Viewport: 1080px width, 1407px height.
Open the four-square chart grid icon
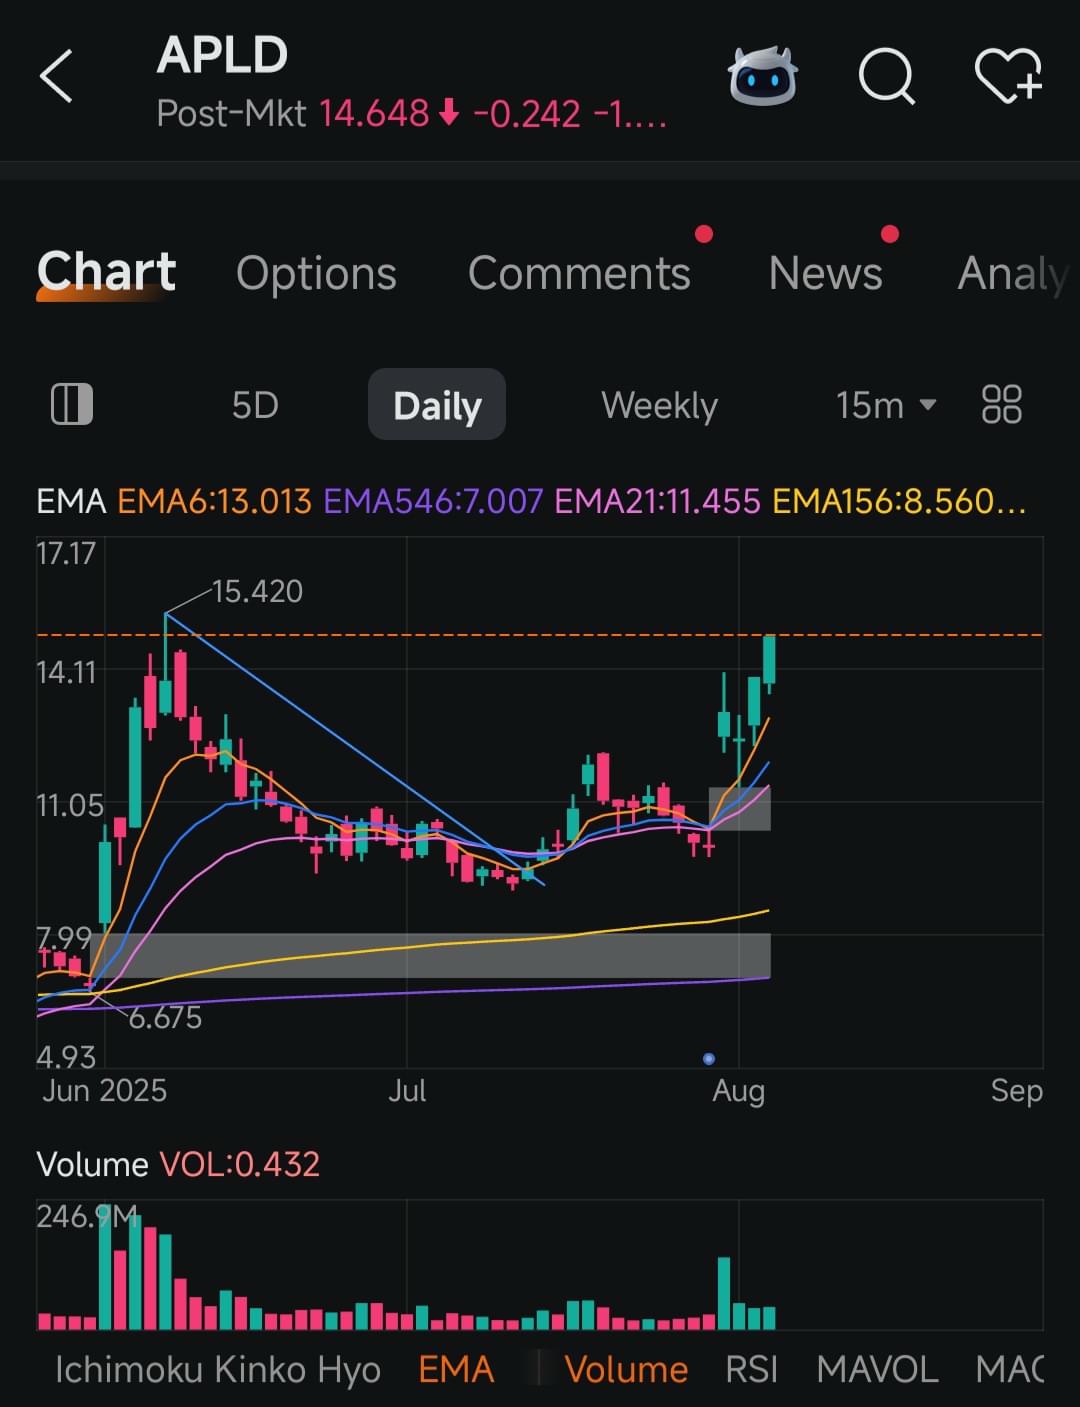1001,405
